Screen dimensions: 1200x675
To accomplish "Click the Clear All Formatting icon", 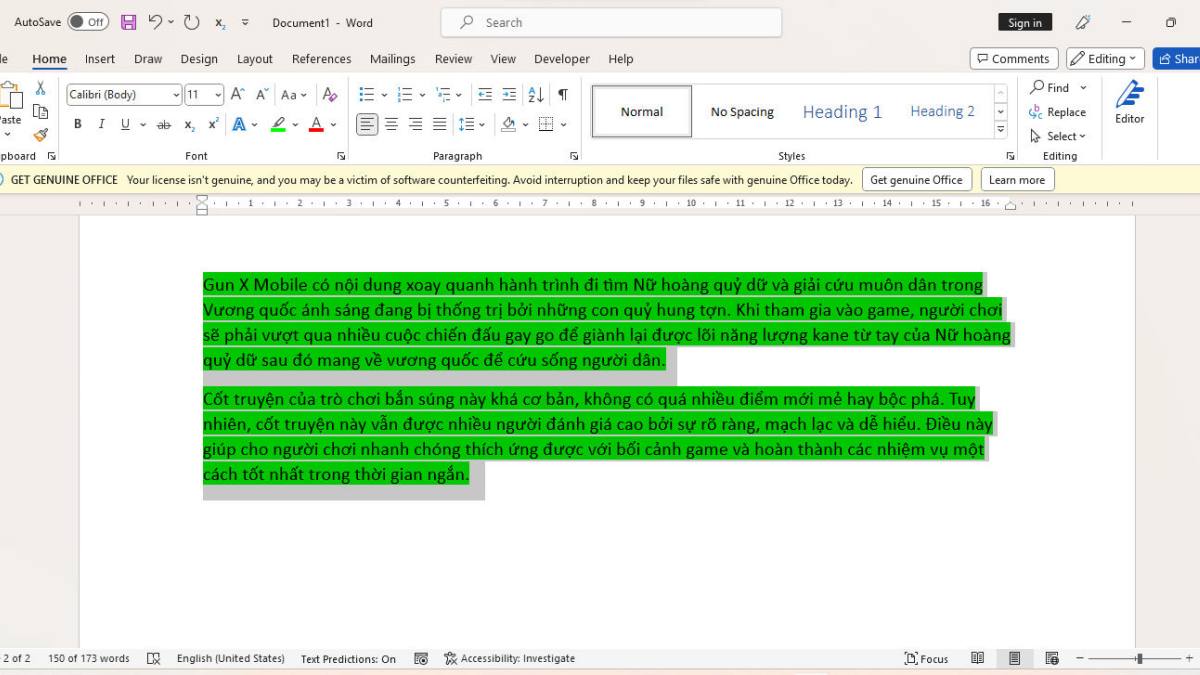I will tap(330, 95).
